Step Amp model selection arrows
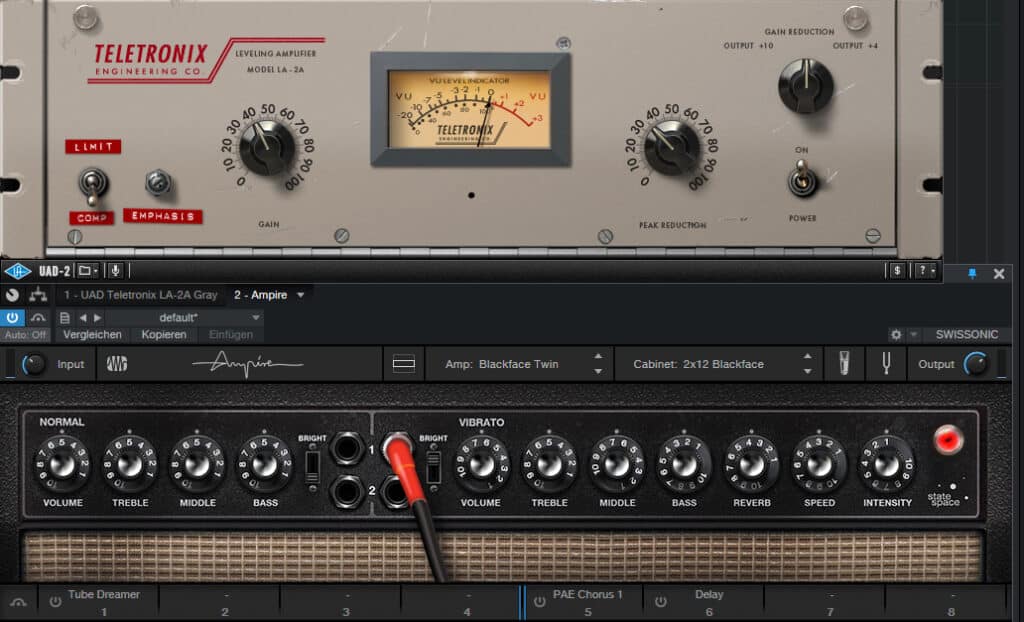The image size is (1024, 622). 598,364
